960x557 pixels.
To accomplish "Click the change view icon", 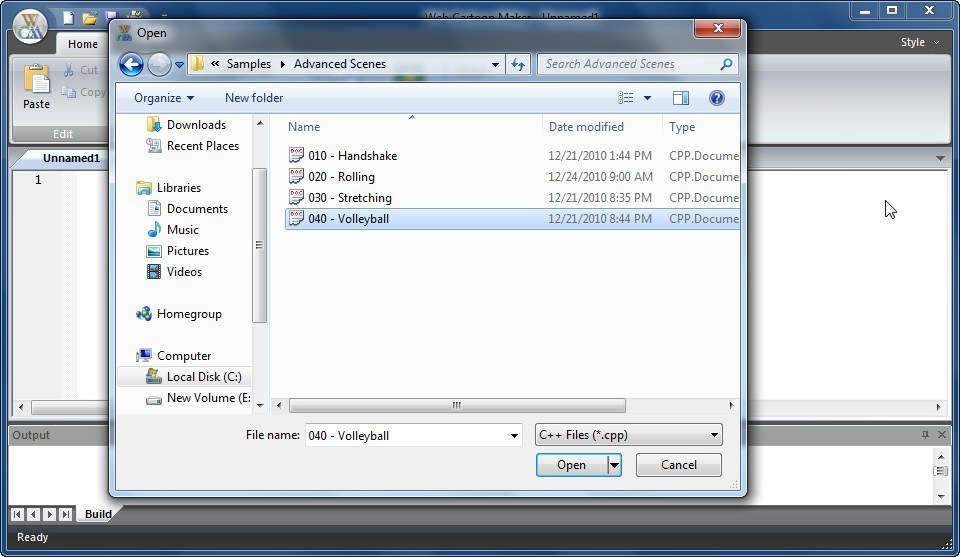I will pos(626,98).
